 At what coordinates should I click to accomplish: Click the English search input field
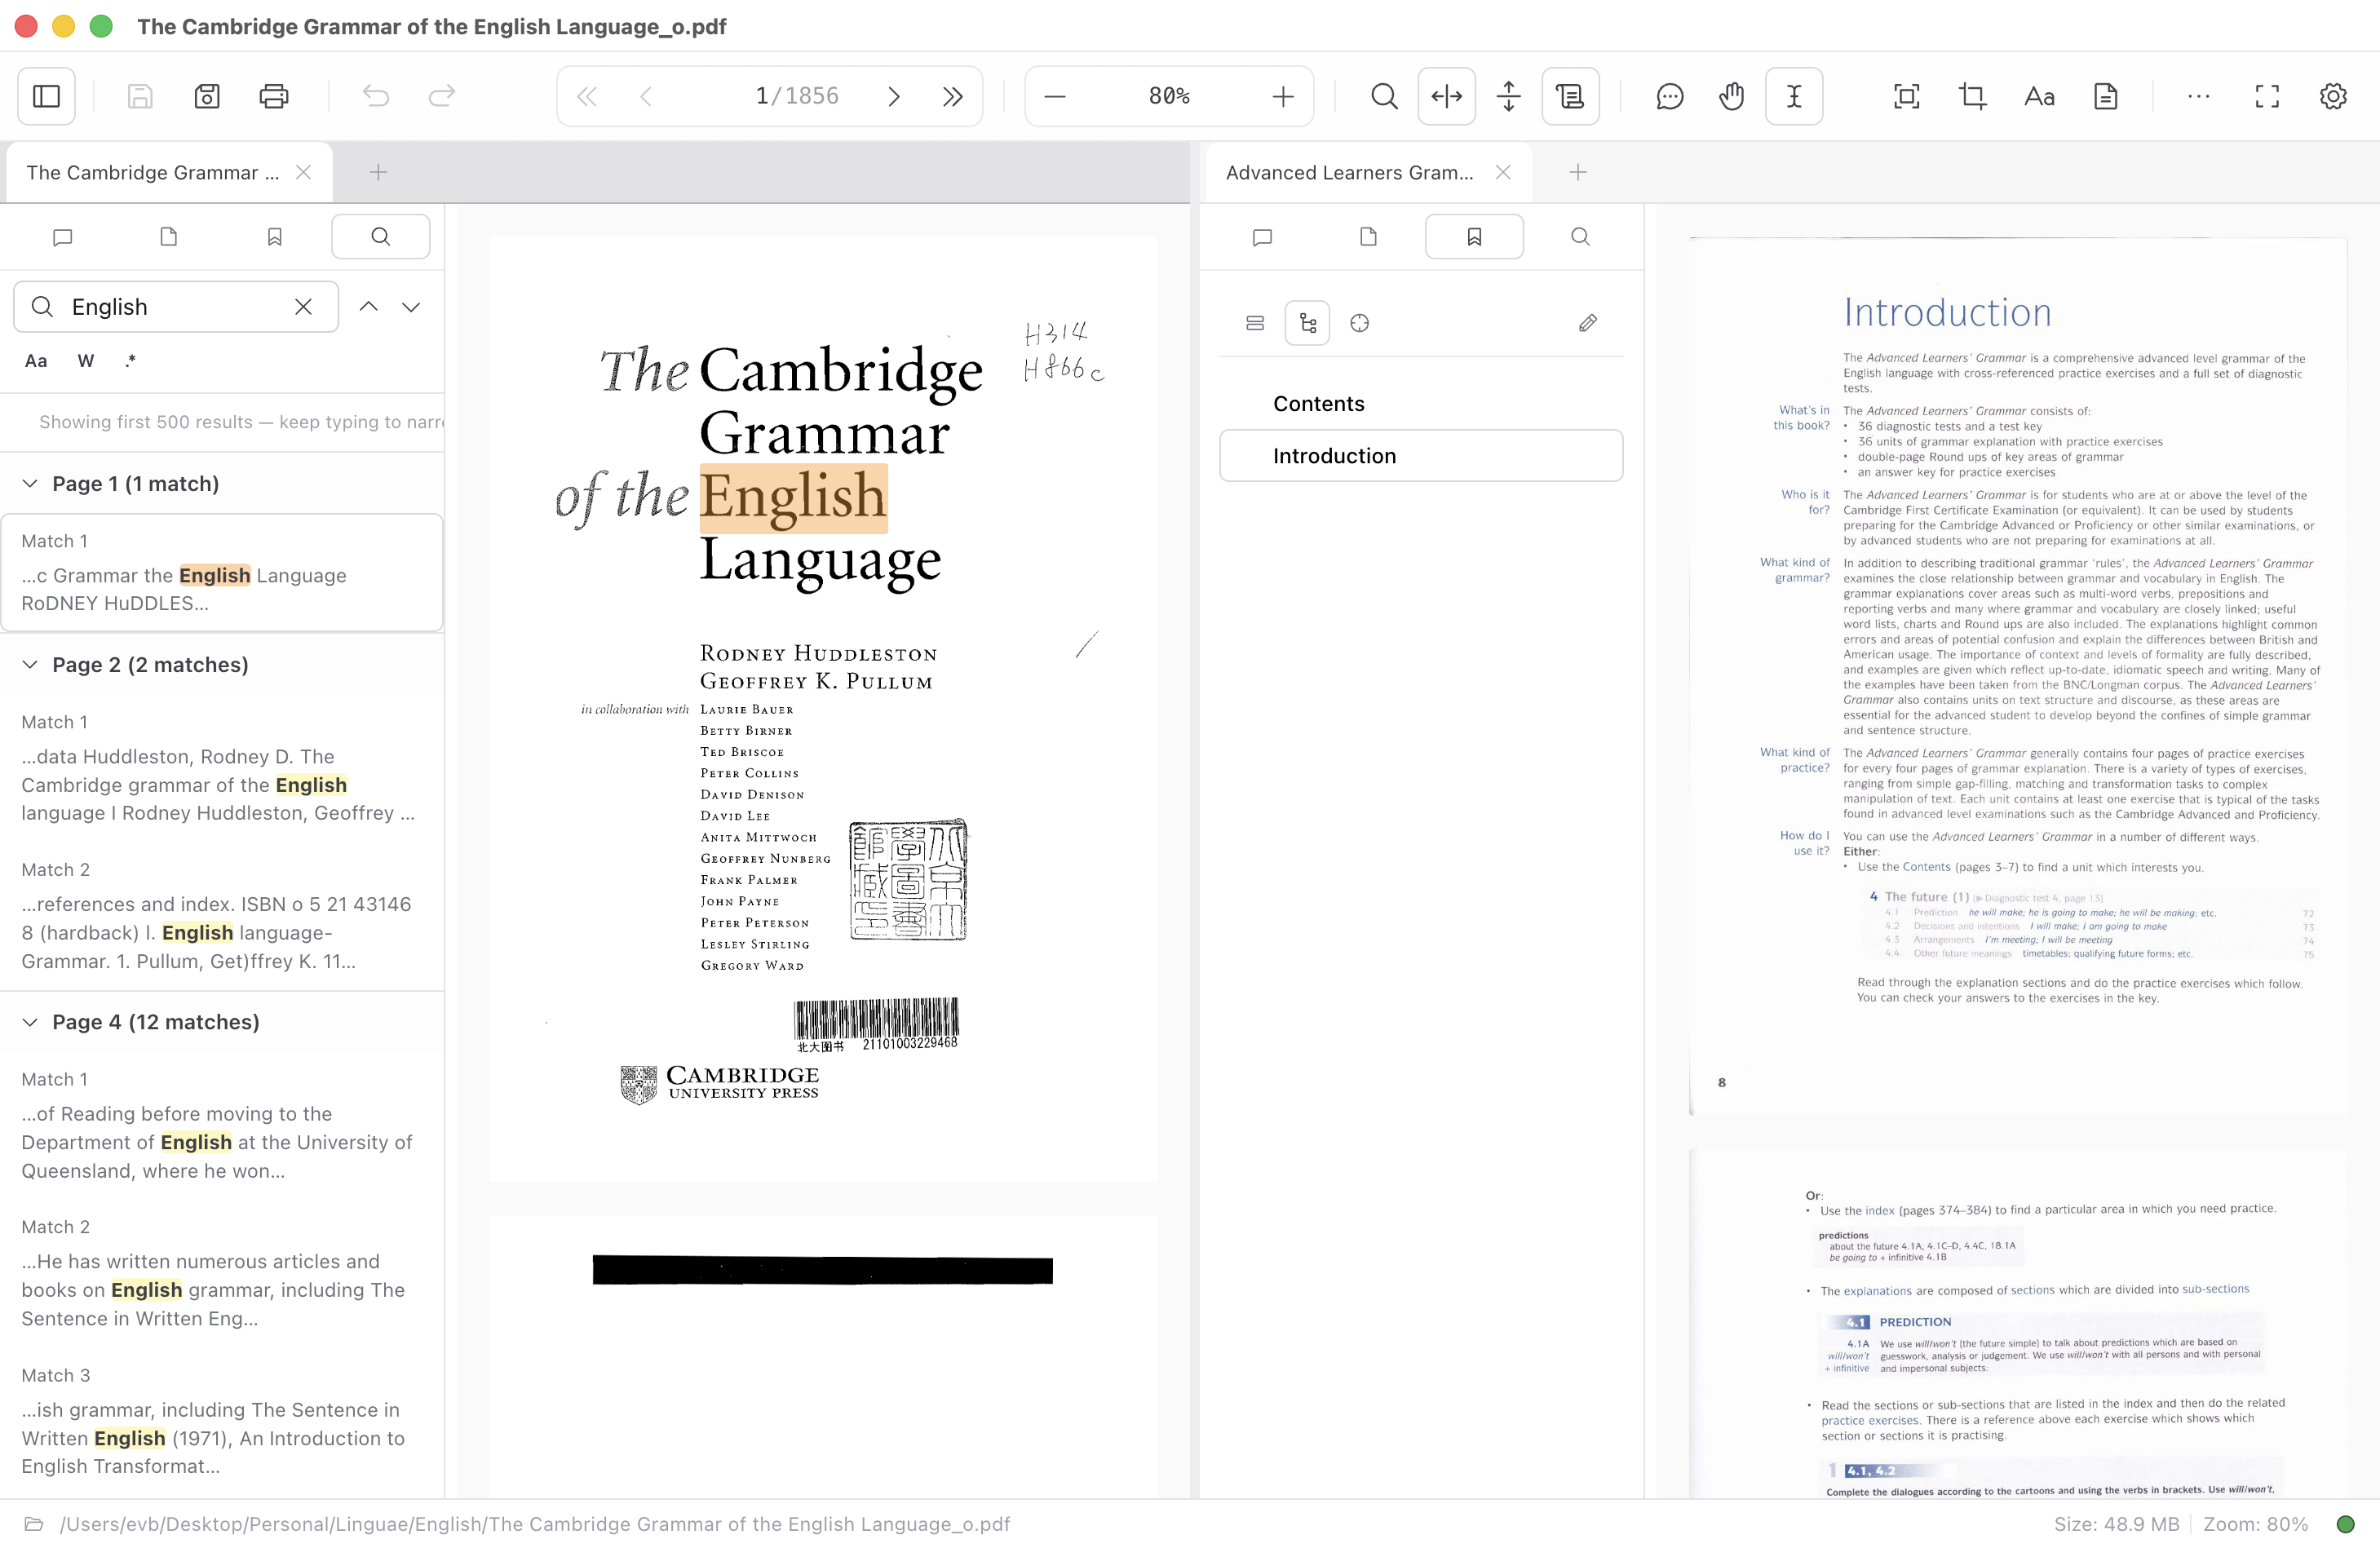point(176,307)
